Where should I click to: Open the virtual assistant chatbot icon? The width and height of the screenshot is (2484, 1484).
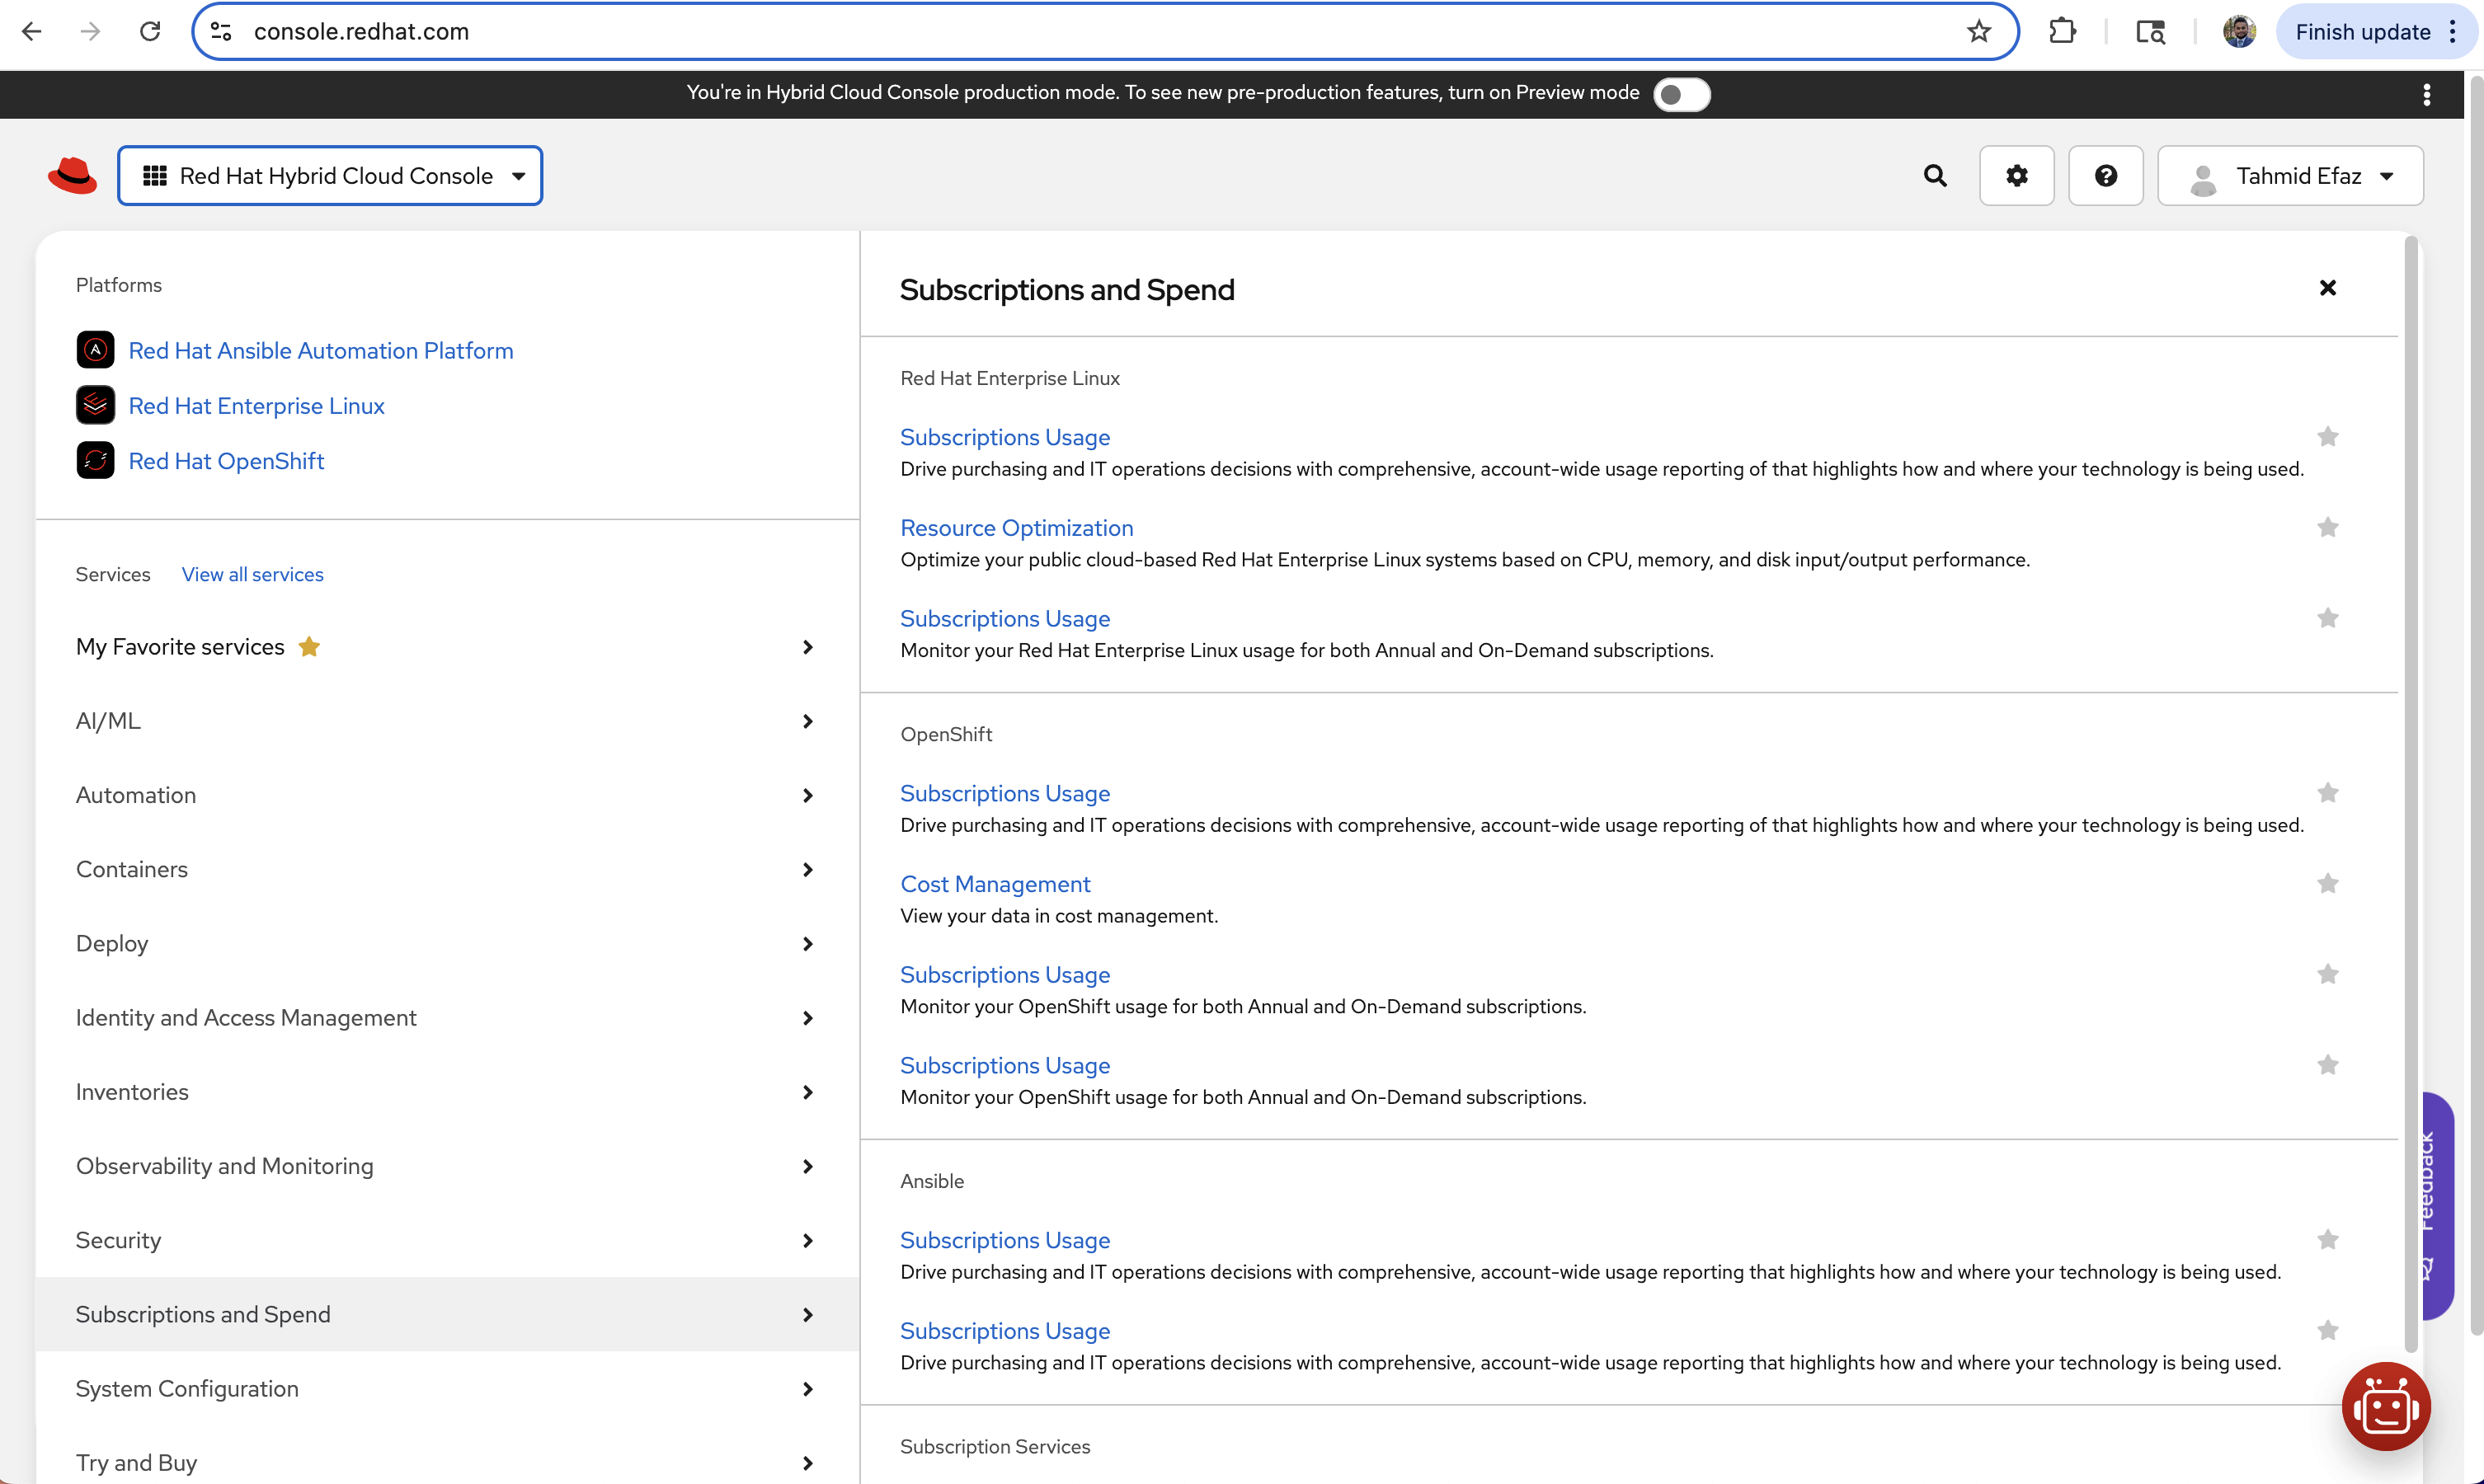pos(2386,1406)
